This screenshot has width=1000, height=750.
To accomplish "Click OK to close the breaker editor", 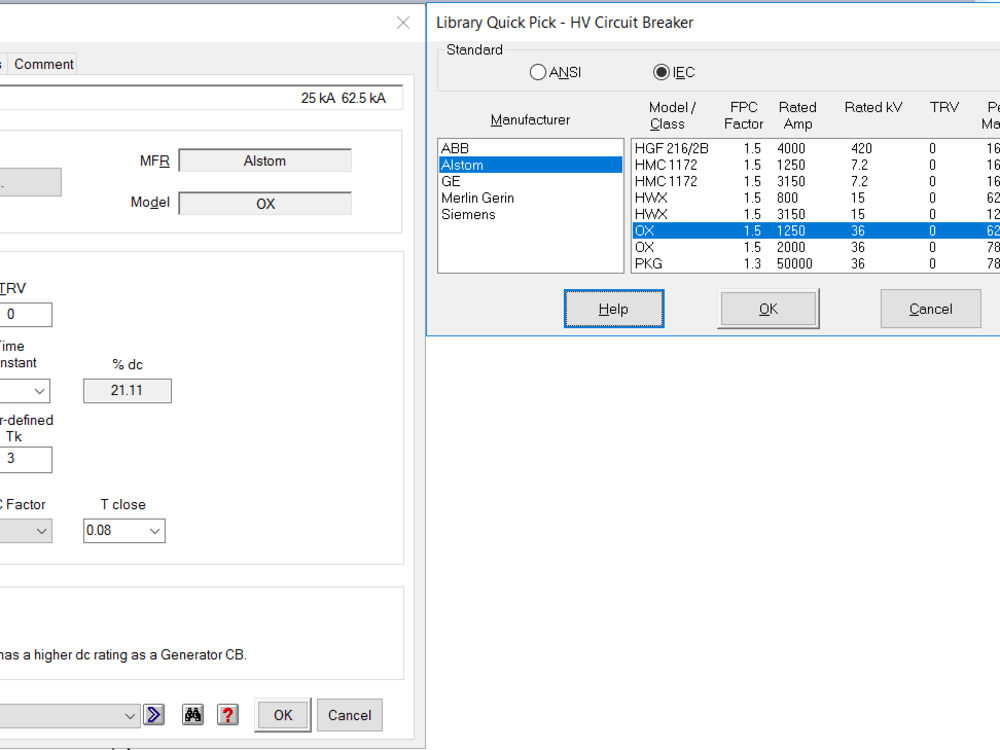I will click(281, 715).
